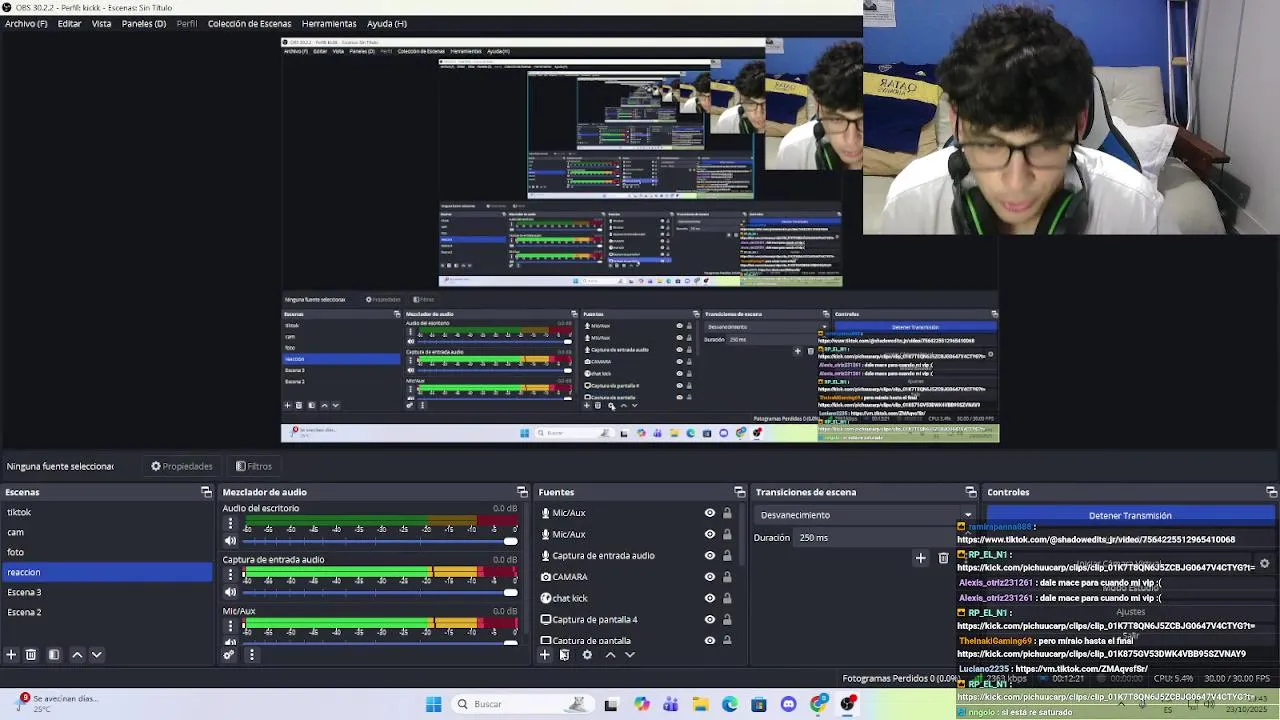Undock the Escenas panel
The image size is (1280, 720).
click(206, 492)
